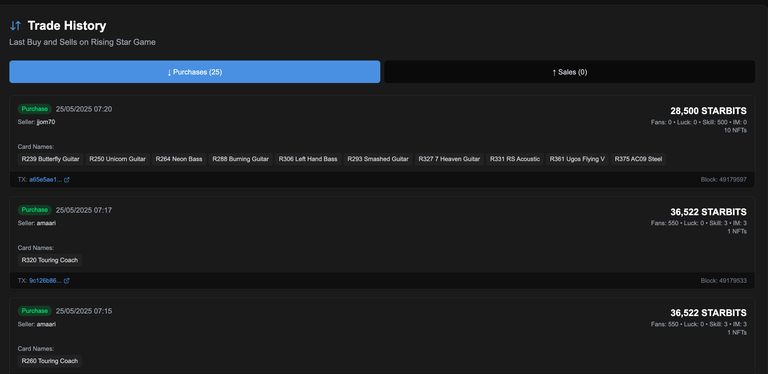Select the R375 AC09 Steel card chip
768x374 pixels.
click(x=639, y=159)
